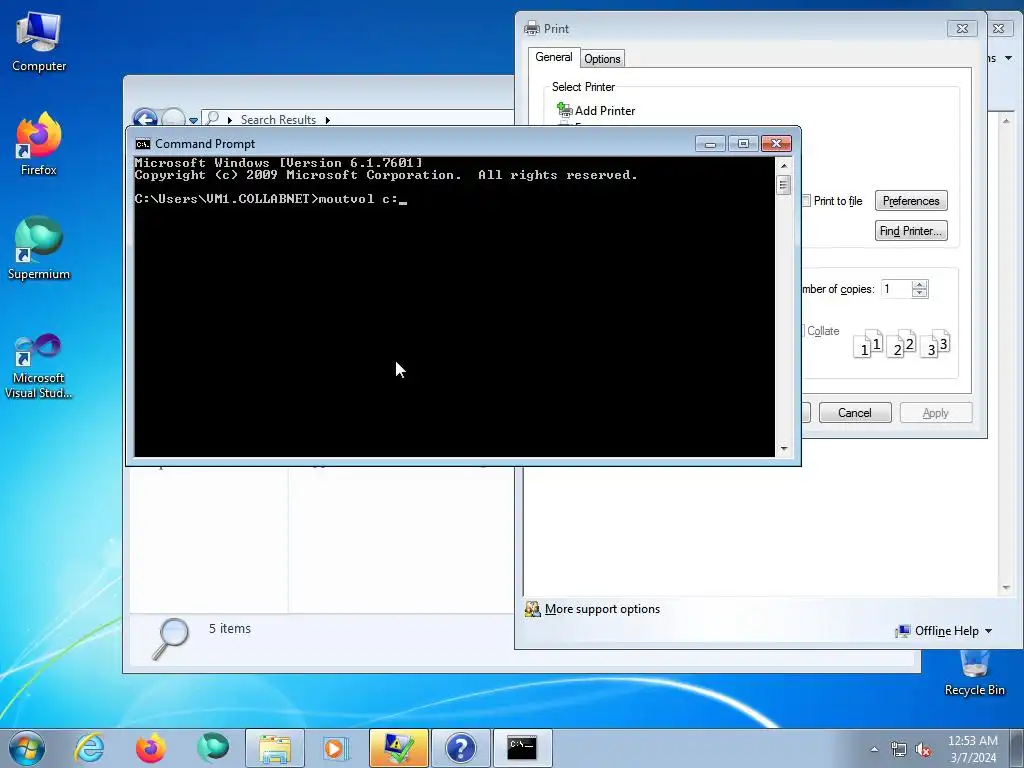Open recent pages dropdown in Explorer
Image resolution: width=1024 pixels, height=768 pixels.
point(193,120)
